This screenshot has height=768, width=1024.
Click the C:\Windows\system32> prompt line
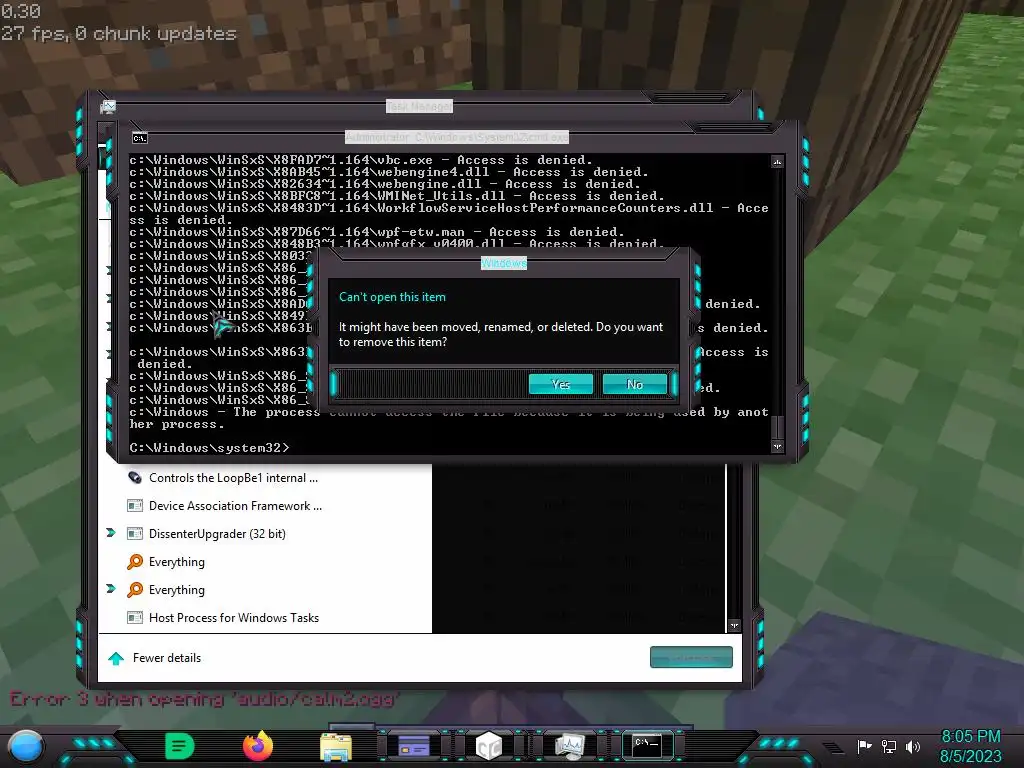click(x=209, y=448)
